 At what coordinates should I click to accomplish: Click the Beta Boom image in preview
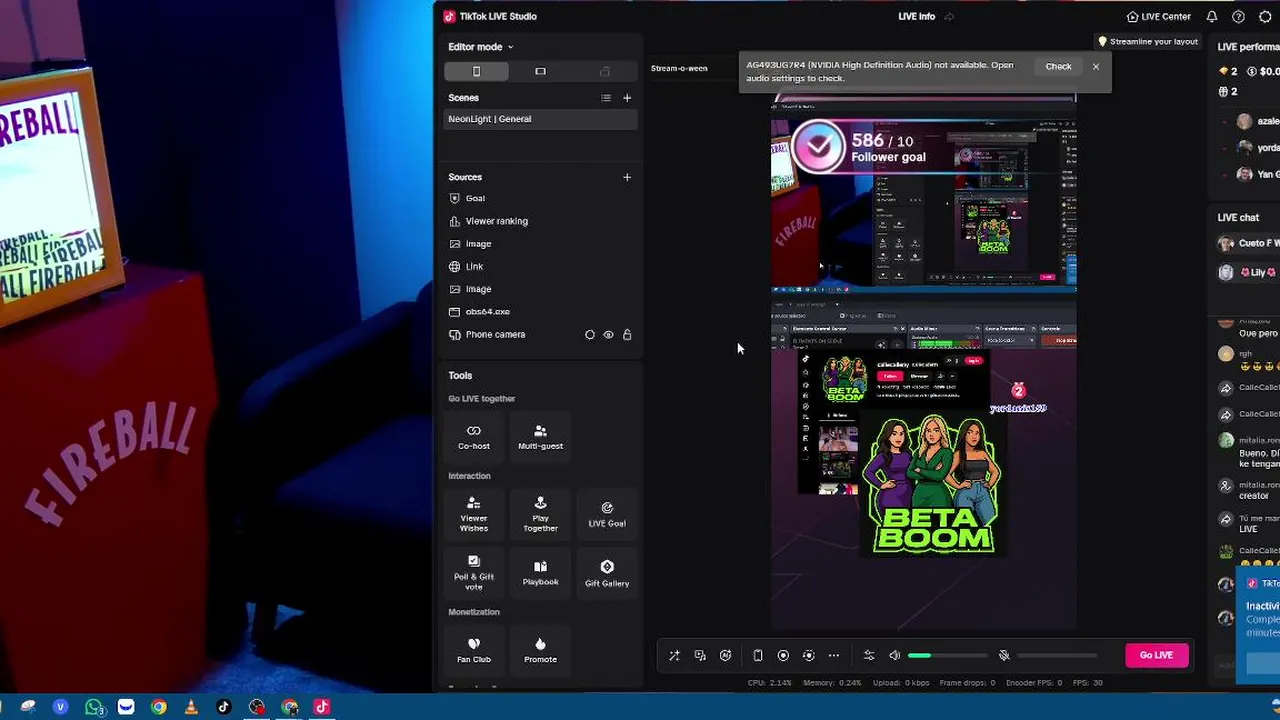pos(932,485)
